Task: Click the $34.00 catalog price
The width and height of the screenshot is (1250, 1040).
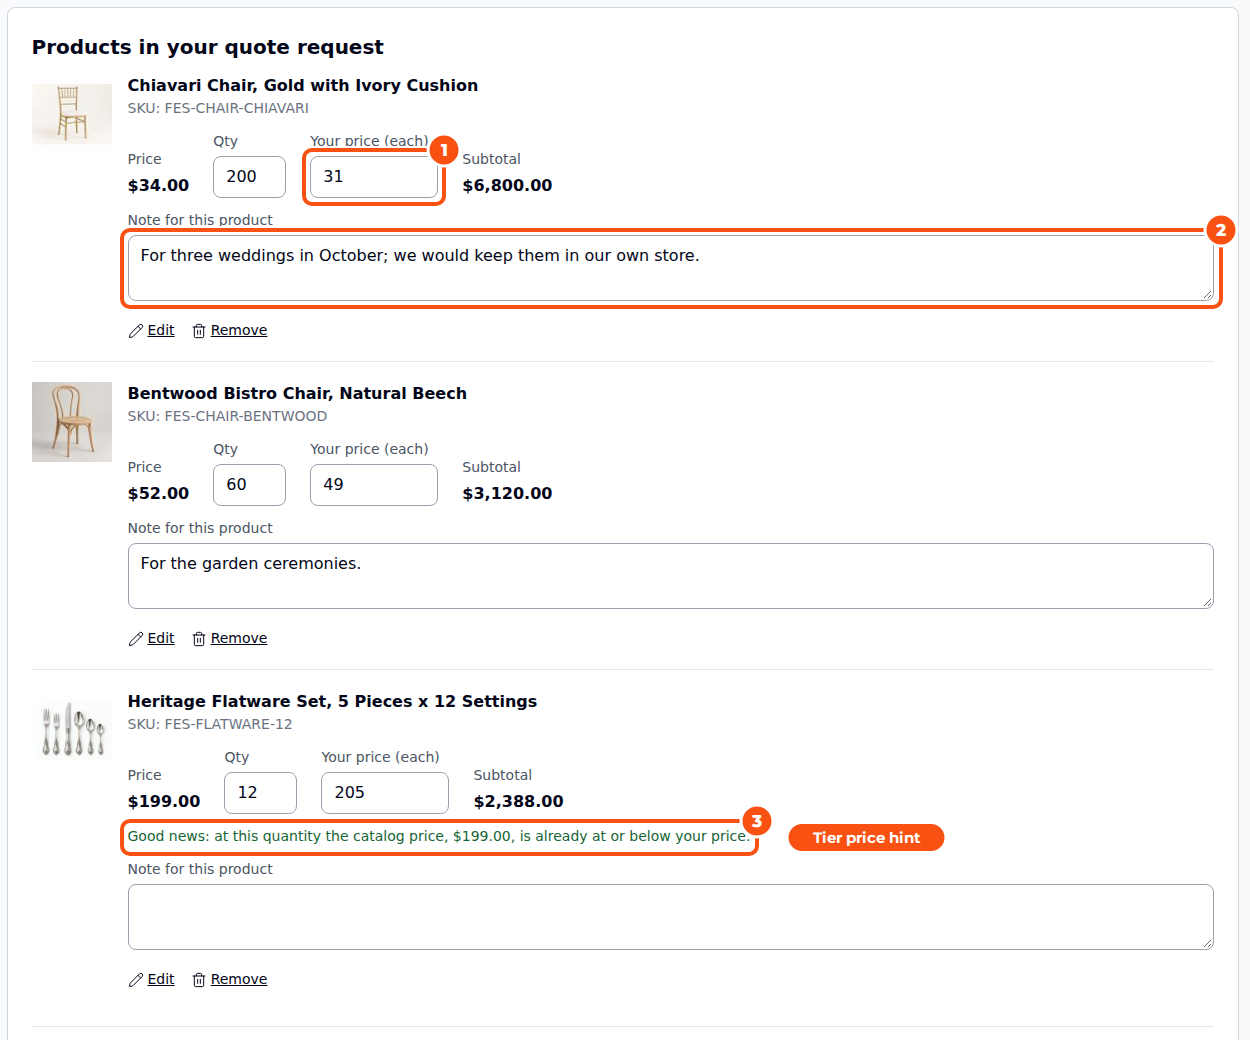Action: (158, 185)
